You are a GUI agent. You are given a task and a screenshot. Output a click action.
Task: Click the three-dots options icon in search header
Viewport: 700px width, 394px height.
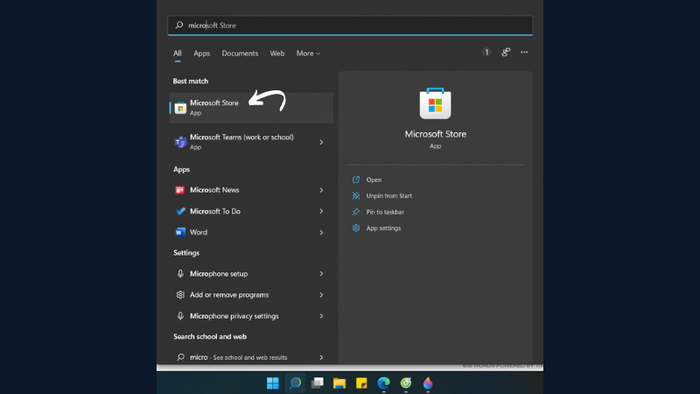tap(524, 53)
